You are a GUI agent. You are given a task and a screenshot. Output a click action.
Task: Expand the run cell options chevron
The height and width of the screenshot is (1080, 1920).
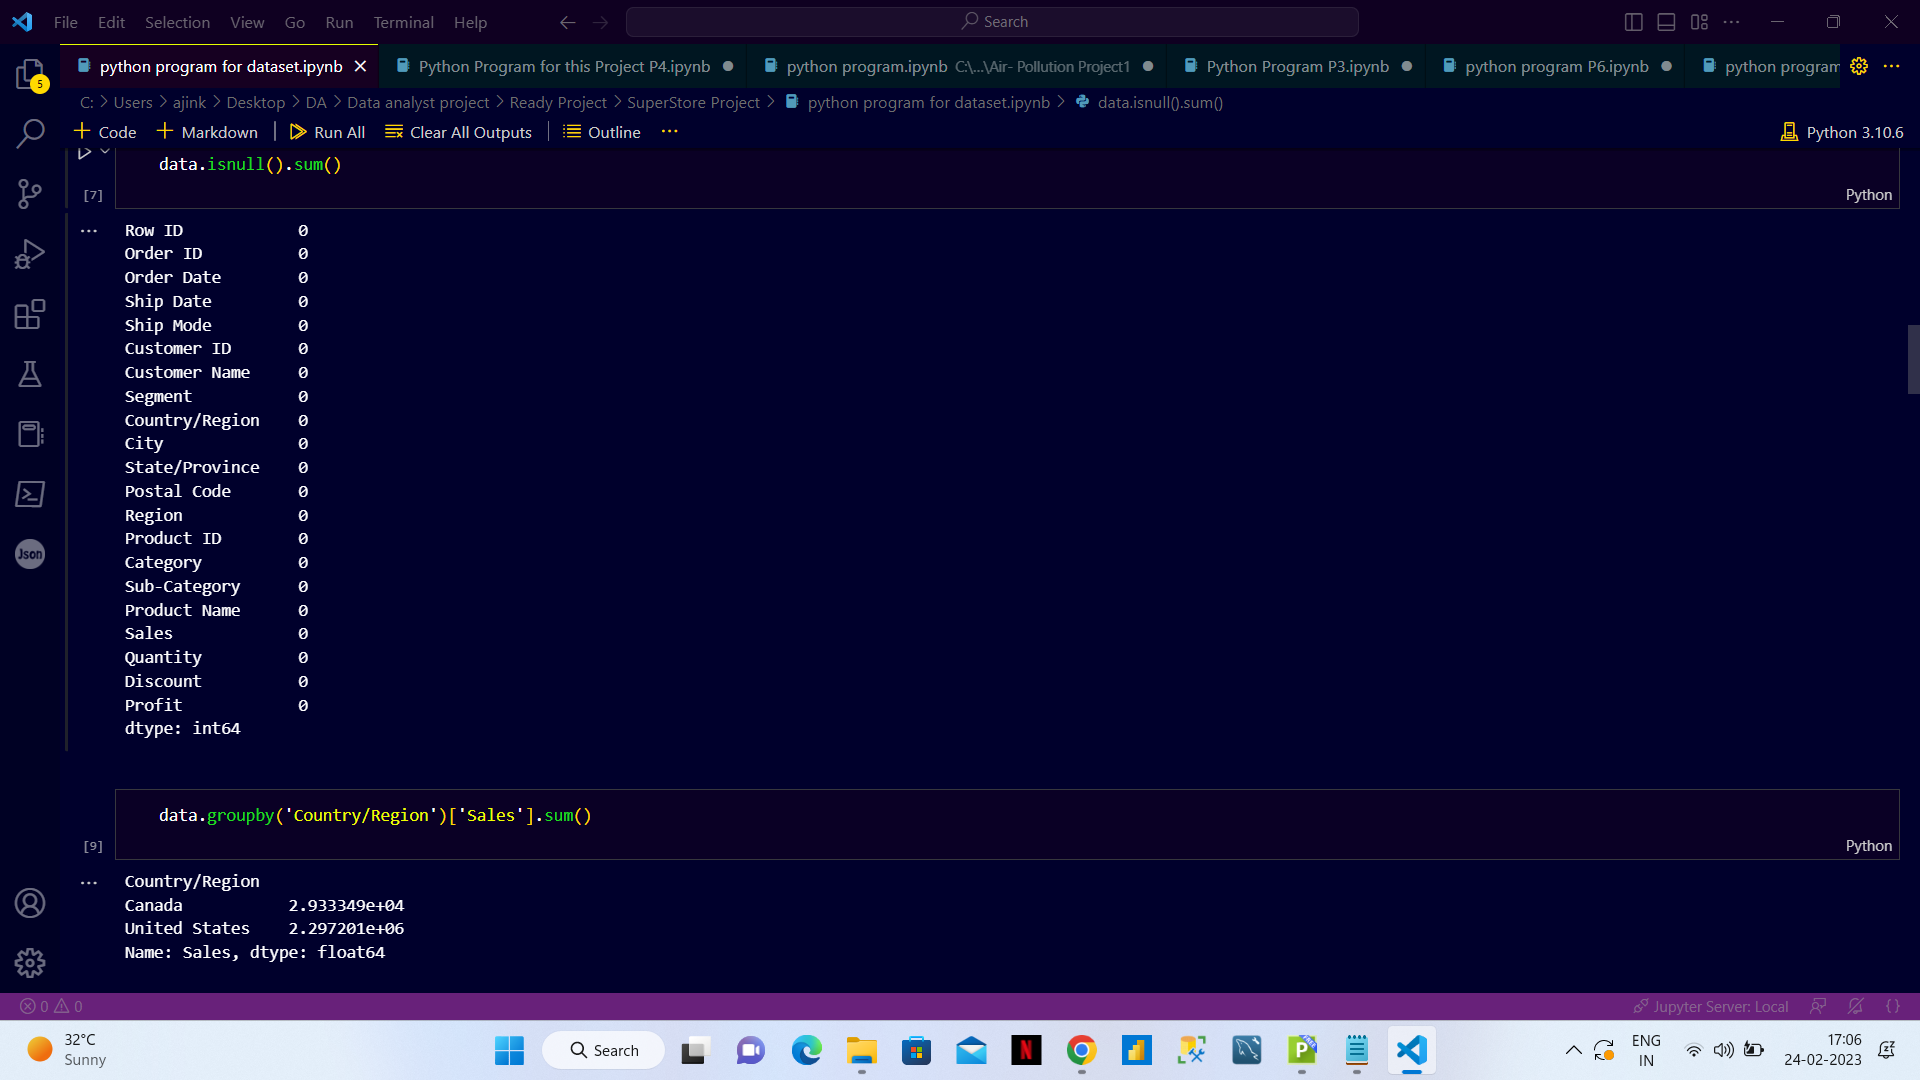click(105, 152)
